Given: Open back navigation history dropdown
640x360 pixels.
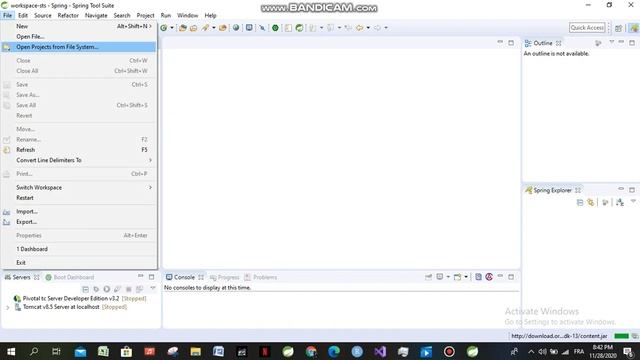Looking at the screenshot, I should tap(368, 28).
